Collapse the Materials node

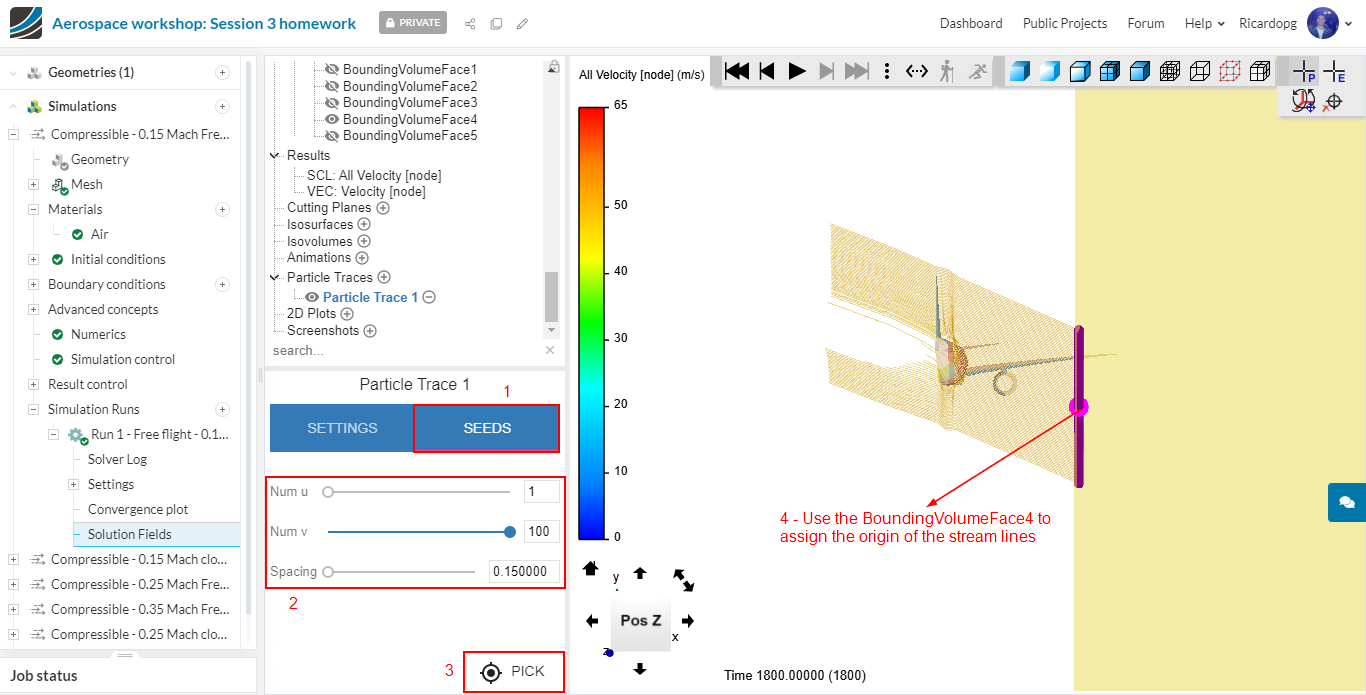33,210
